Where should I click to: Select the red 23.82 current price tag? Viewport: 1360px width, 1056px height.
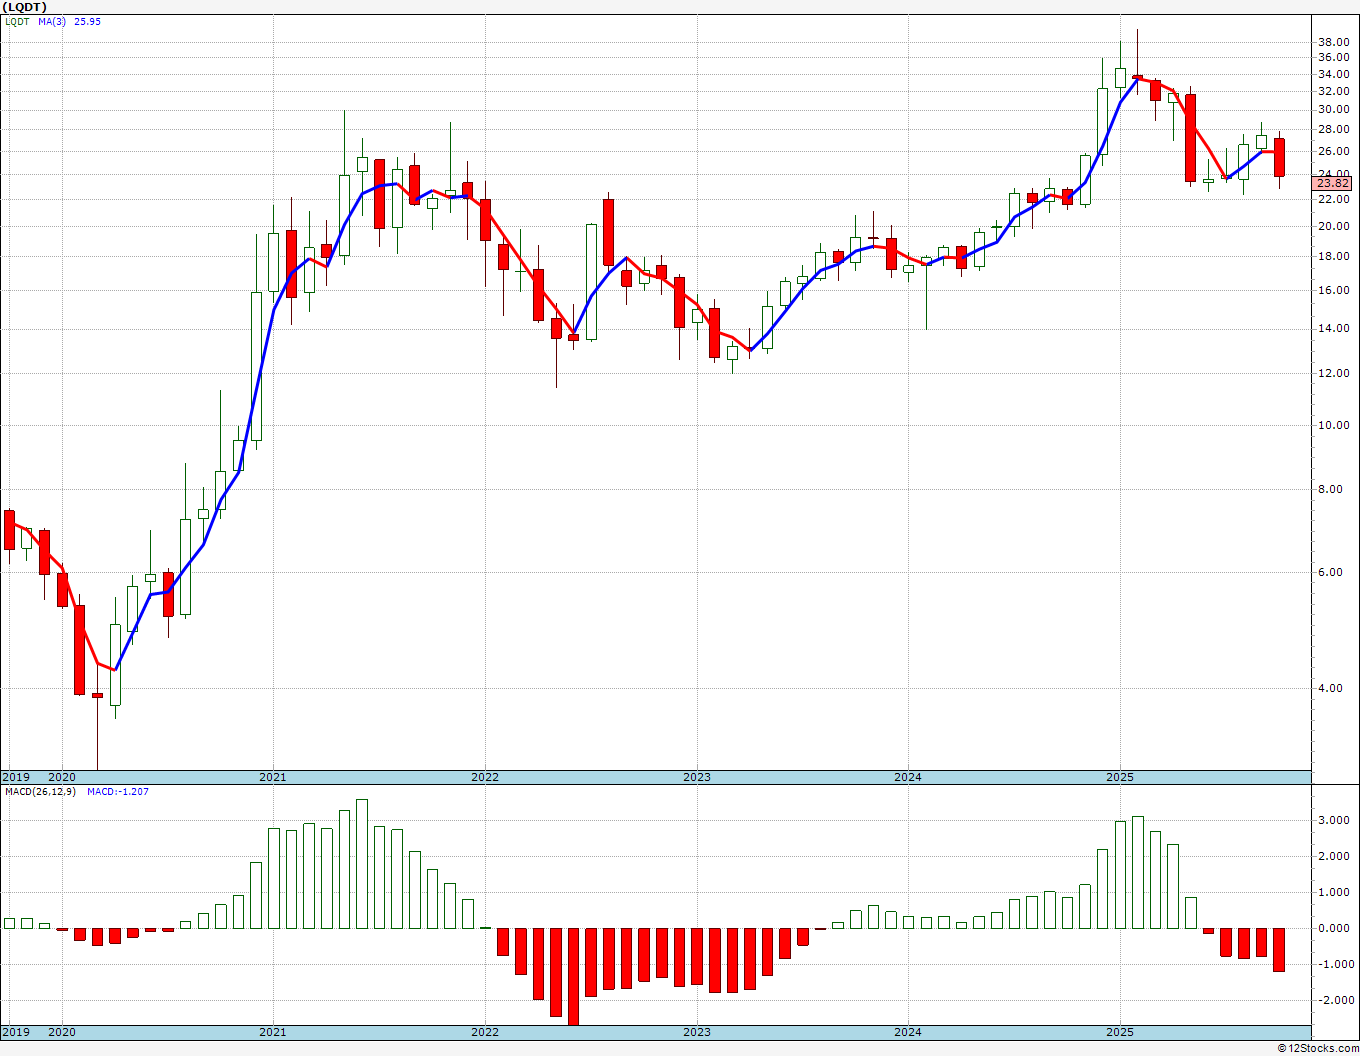[x=1332, y=184]
